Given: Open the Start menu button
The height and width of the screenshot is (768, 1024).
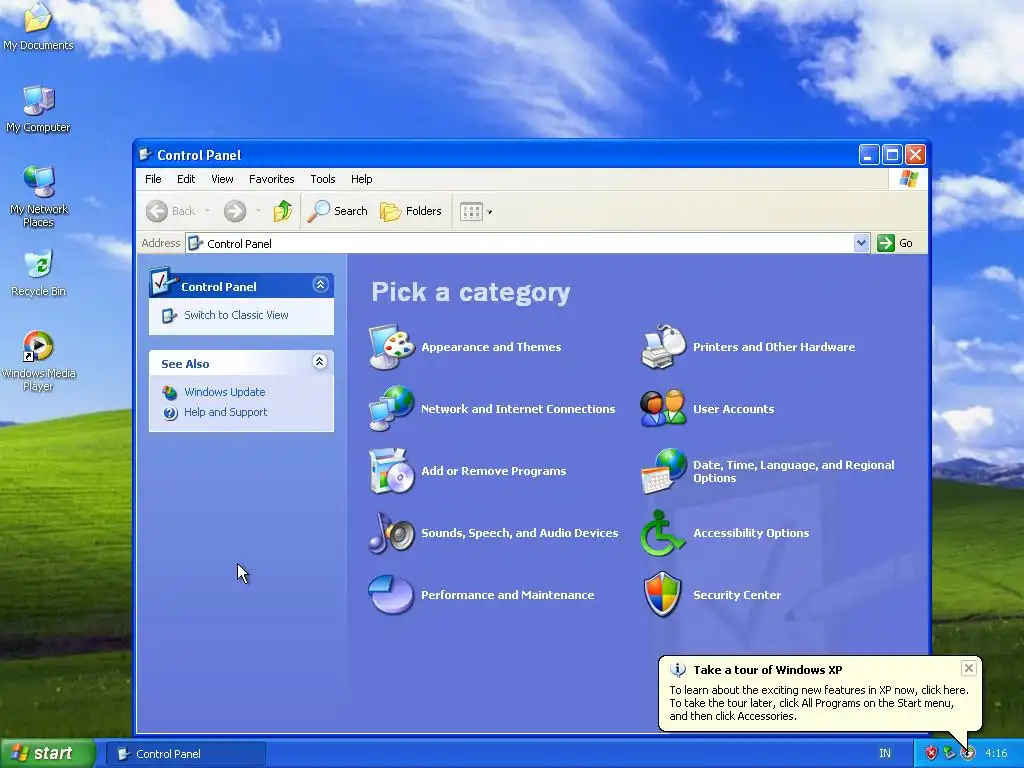Looking at the screenshot, I should click(48, 753).
